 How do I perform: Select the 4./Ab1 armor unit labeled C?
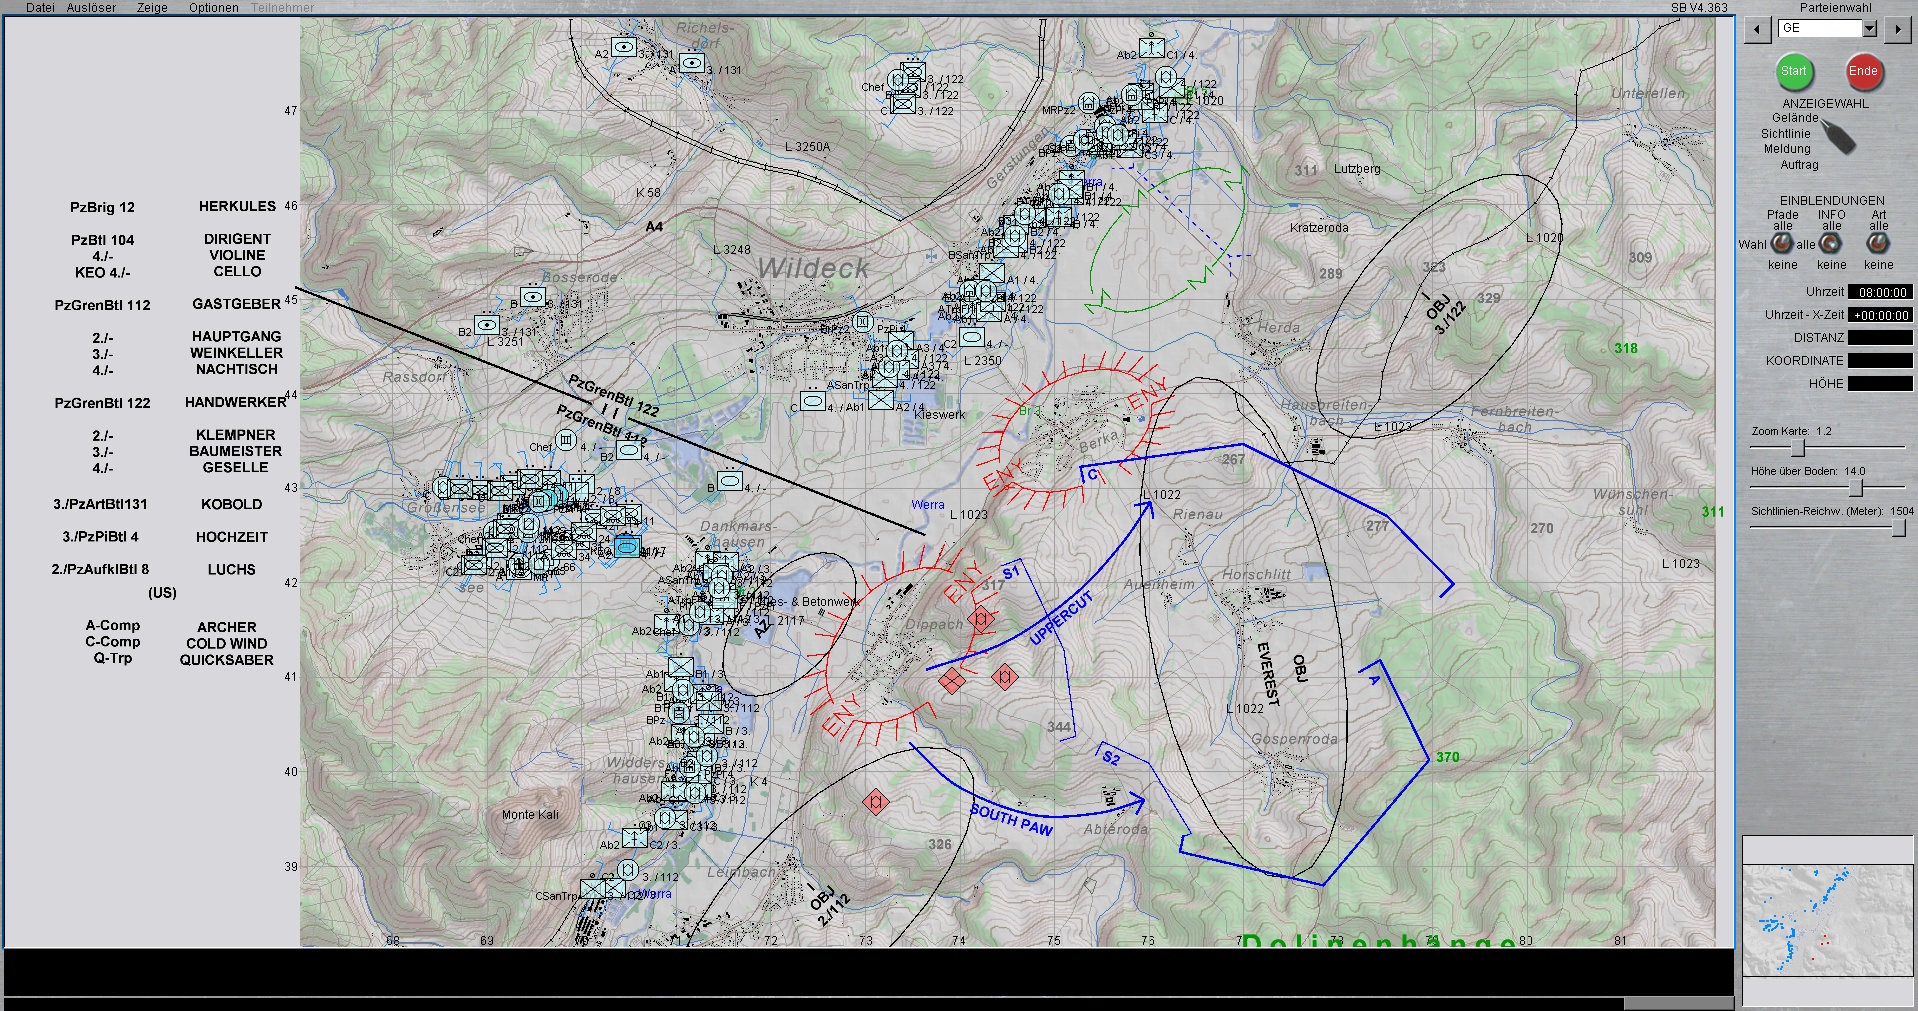pos(813,401)
